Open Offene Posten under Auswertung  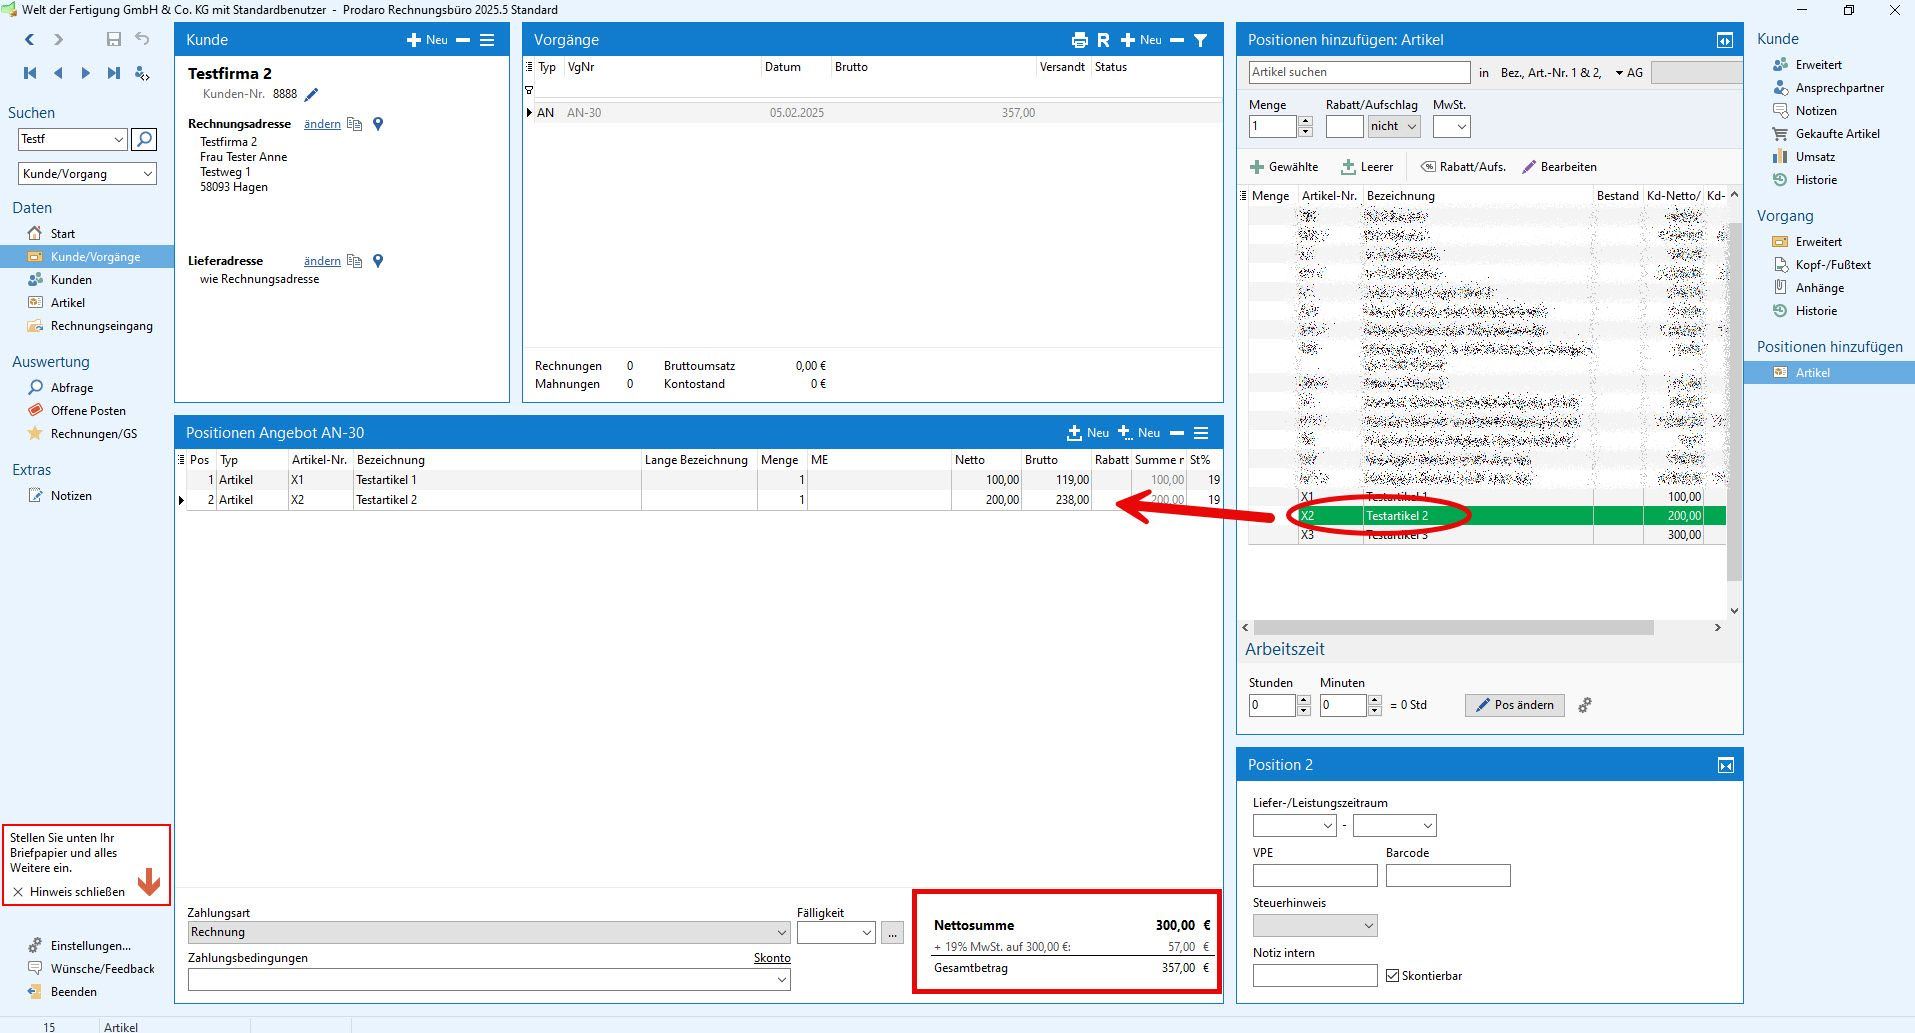(x=88, y=411)
